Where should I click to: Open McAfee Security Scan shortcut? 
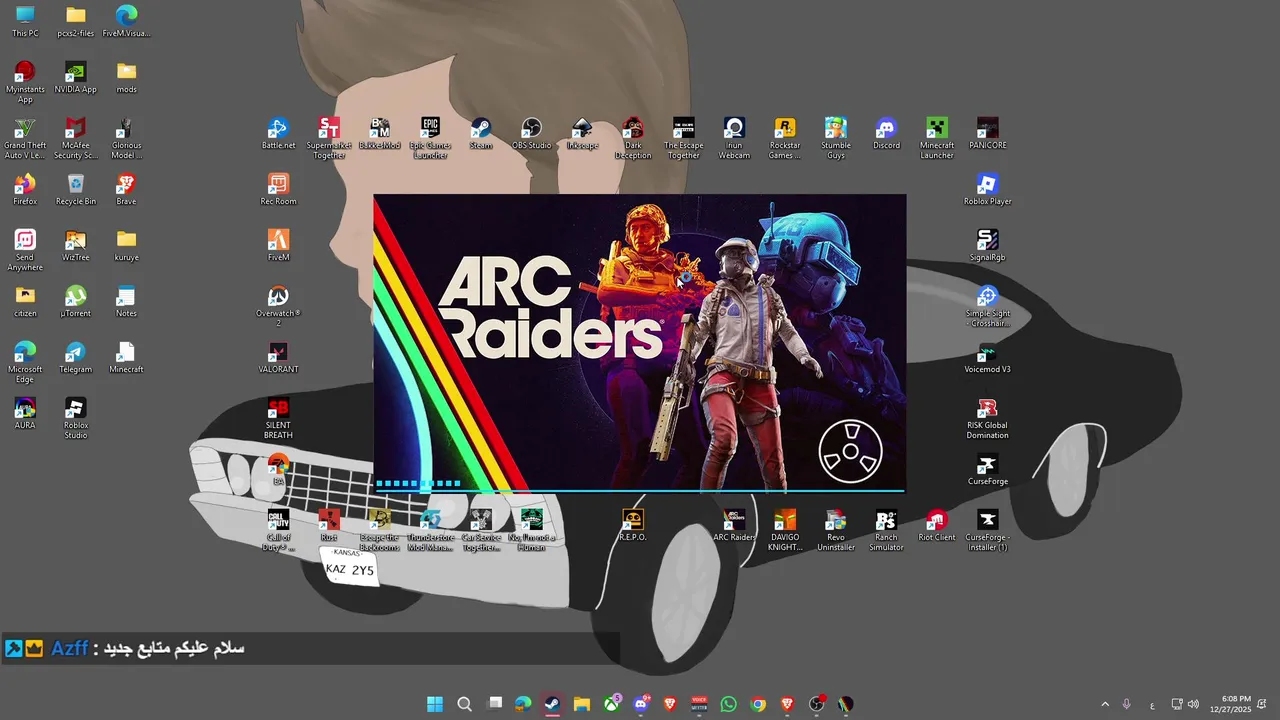point(76,138)
